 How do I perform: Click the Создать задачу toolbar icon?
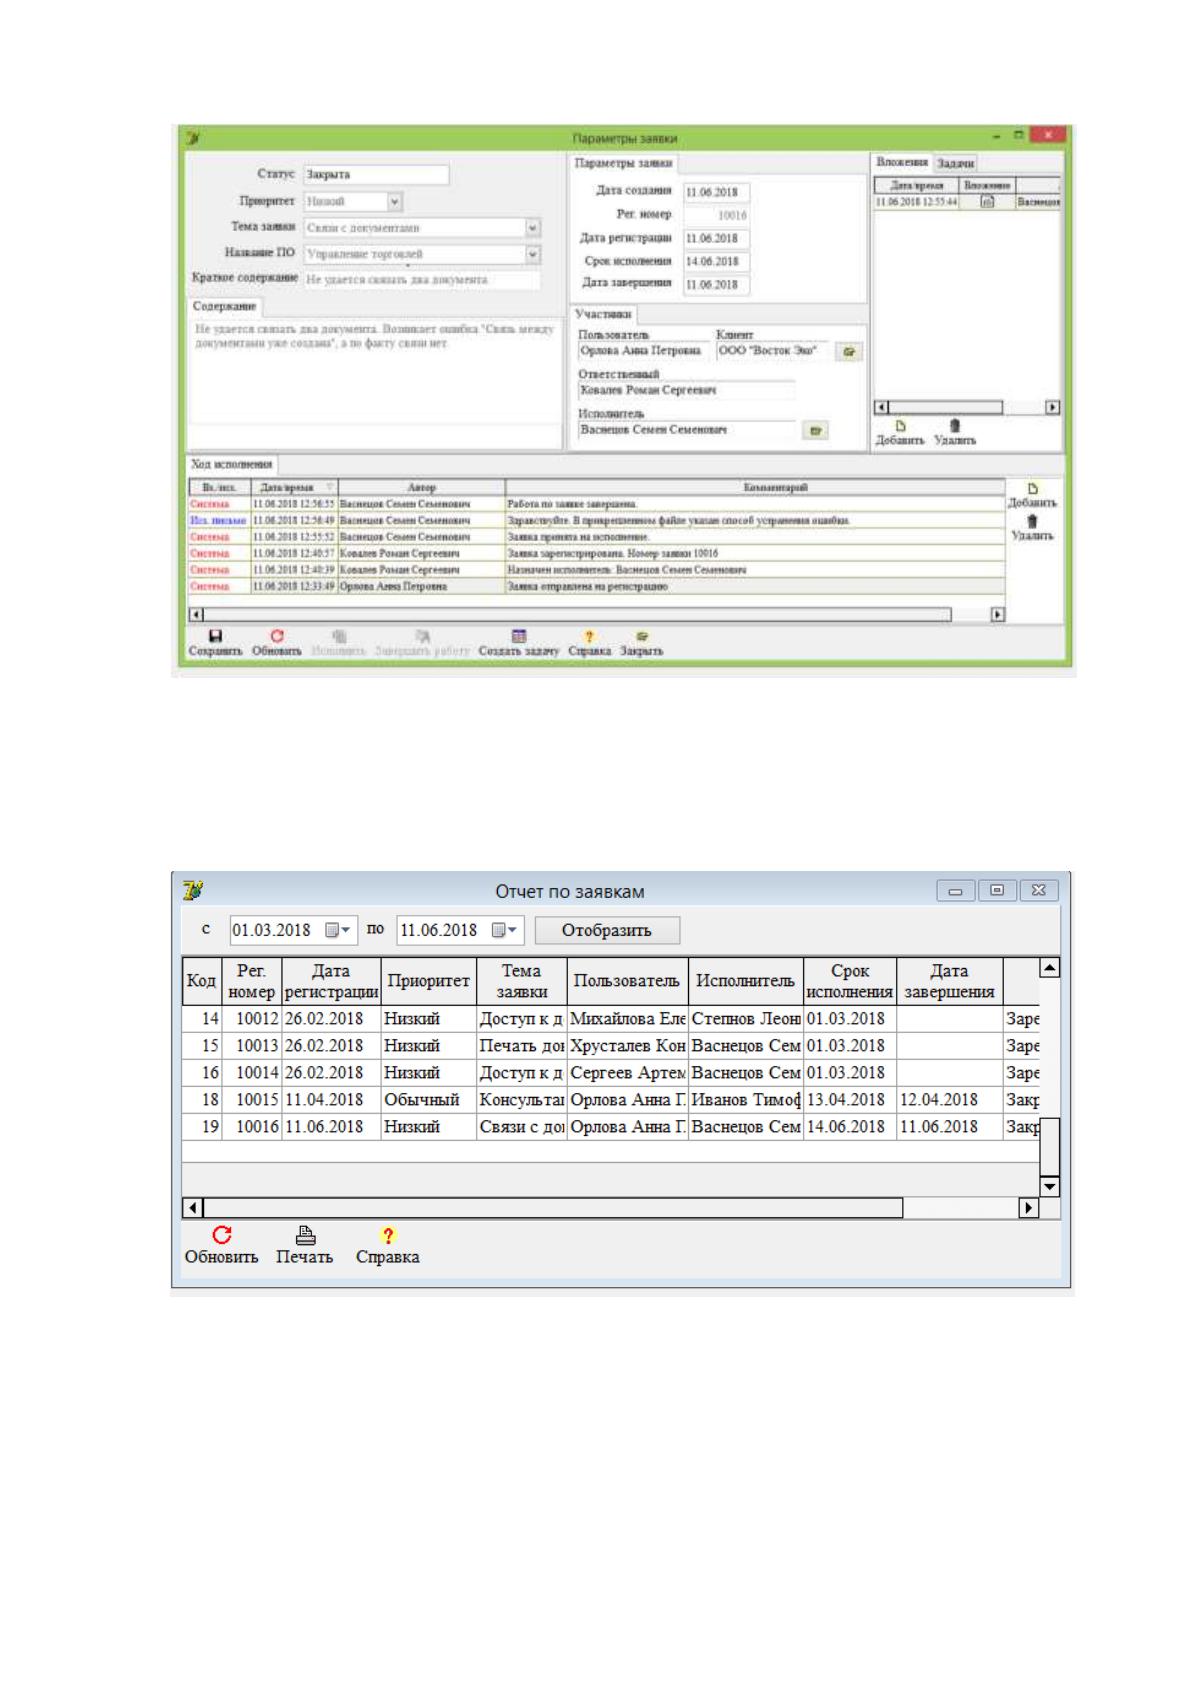tap(518, 636)
